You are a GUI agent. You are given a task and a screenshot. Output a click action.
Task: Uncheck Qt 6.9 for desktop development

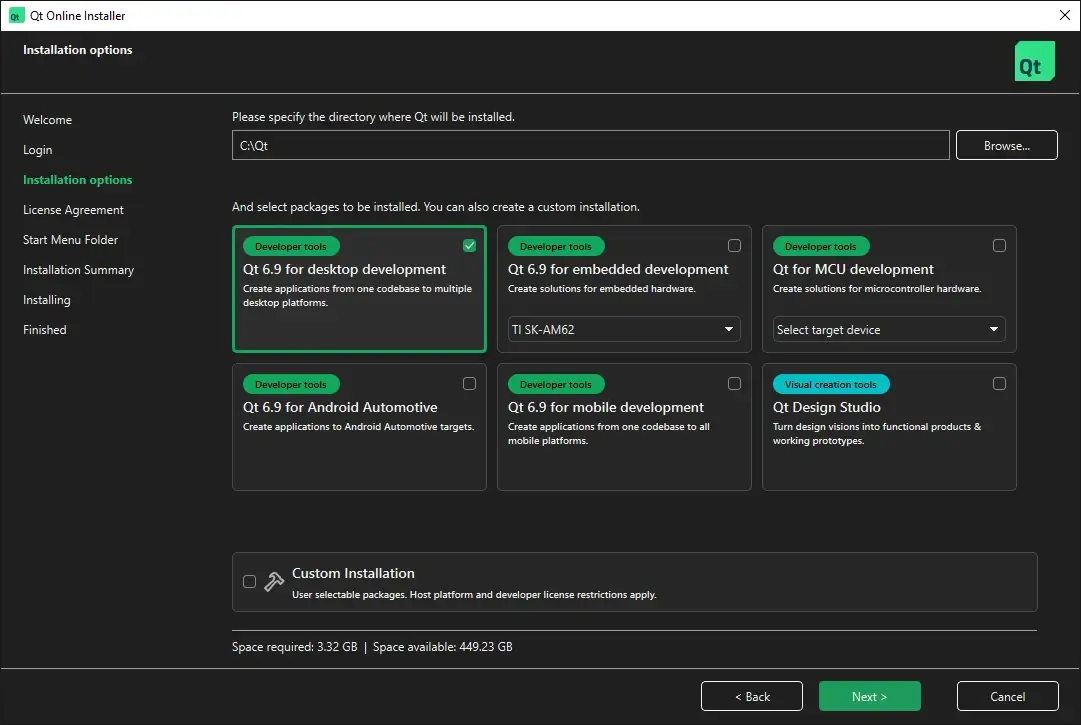[469, 244]
